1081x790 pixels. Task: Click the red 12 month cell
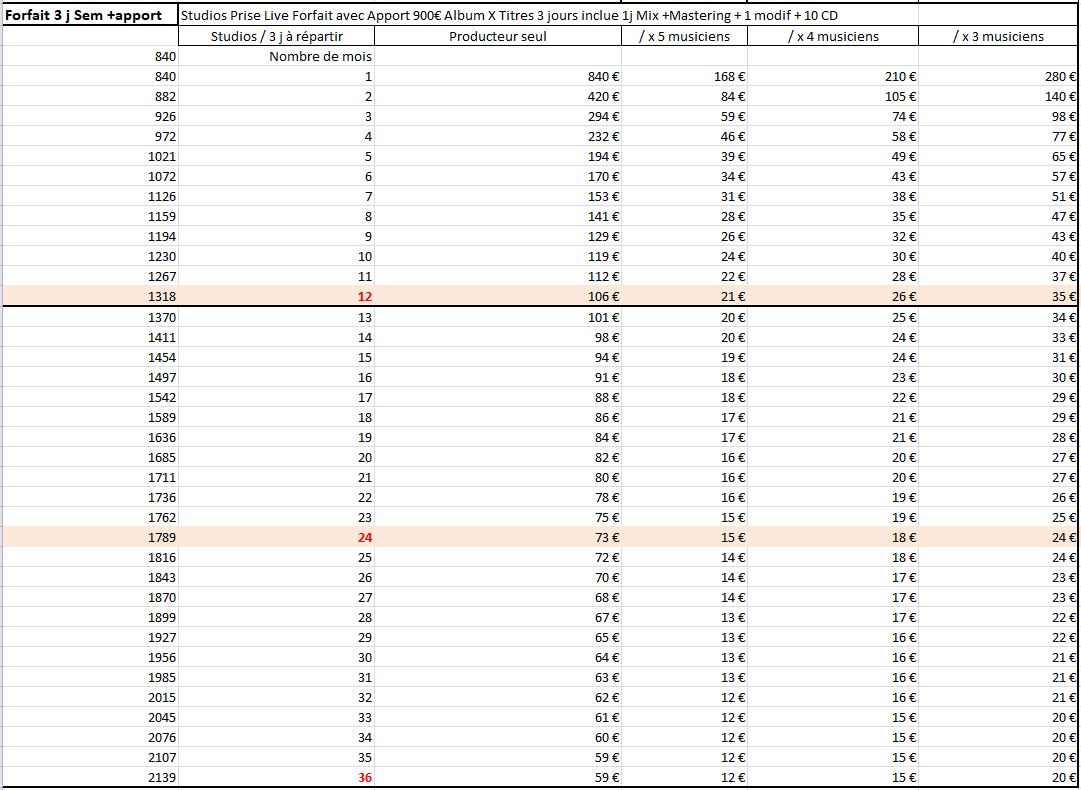(x=364, y=297)
